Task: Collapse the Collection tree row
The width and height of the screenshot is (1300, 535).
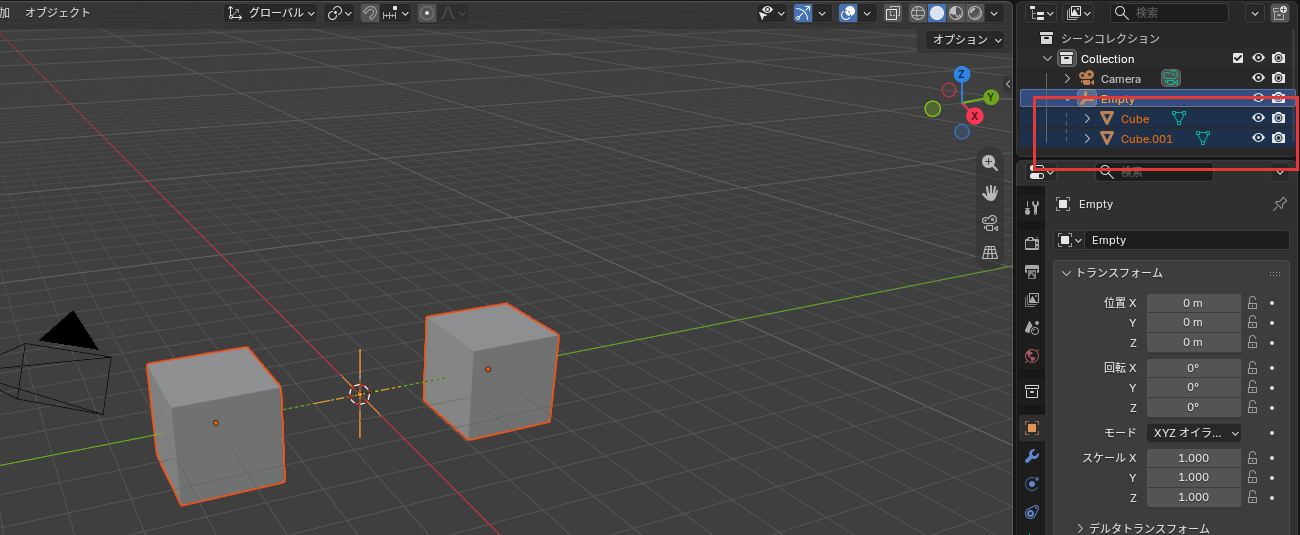Action: [1048, 59]
